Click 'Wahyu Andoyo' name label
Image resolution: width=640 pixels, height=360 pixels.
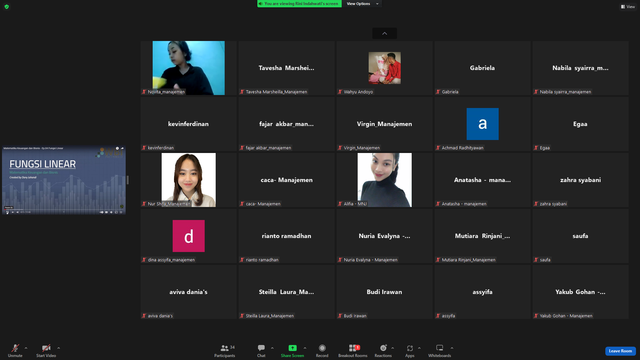point(358,92)
